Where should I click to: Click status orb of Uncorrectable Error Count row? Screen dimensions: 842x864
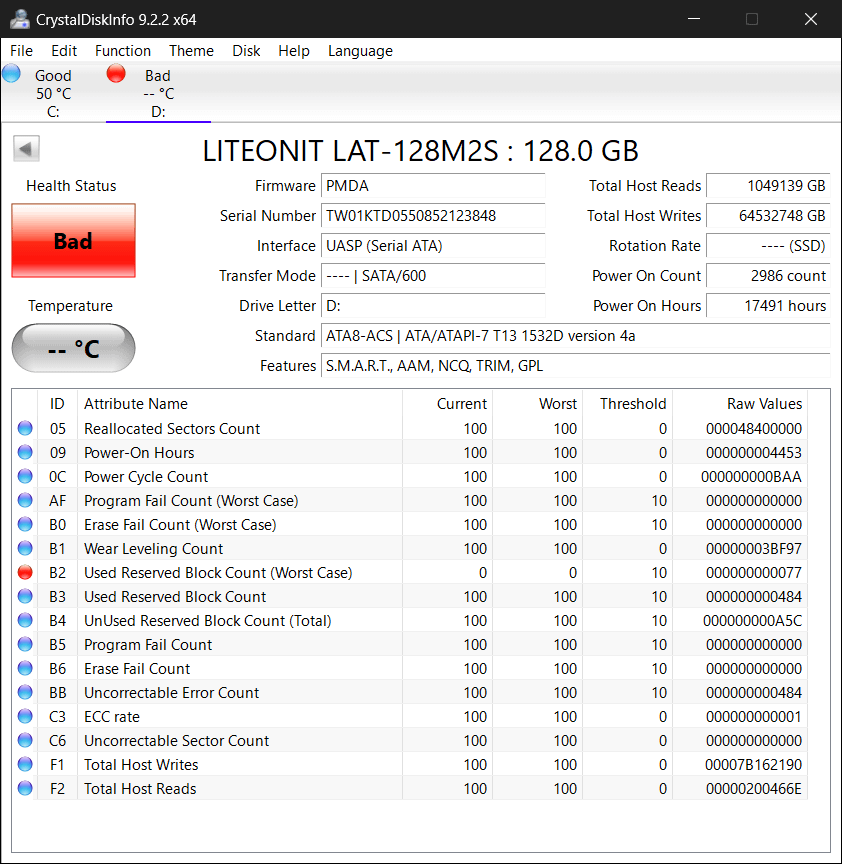pyautogui.click(x=25, y=692)
